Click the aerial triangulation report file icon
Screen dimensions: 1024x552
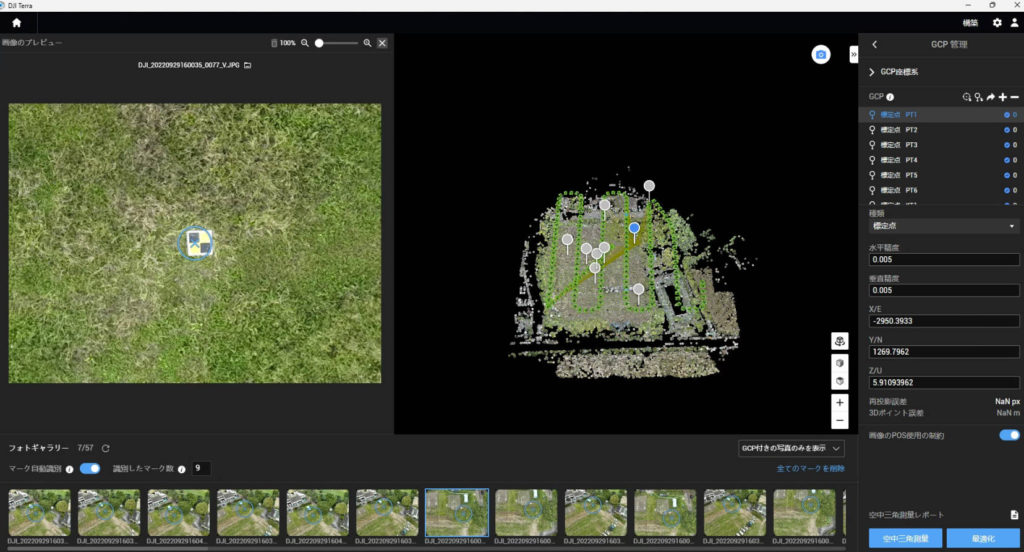[x=1013, y=515]
